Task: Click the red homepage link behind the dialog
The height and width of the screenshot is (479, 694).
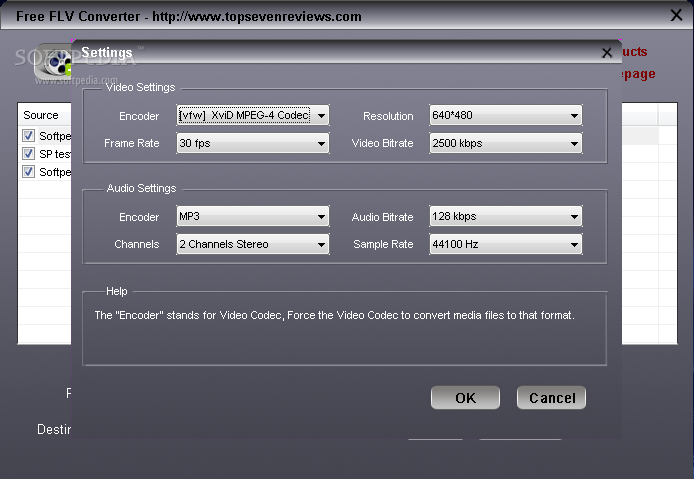Action: [638, 74]
